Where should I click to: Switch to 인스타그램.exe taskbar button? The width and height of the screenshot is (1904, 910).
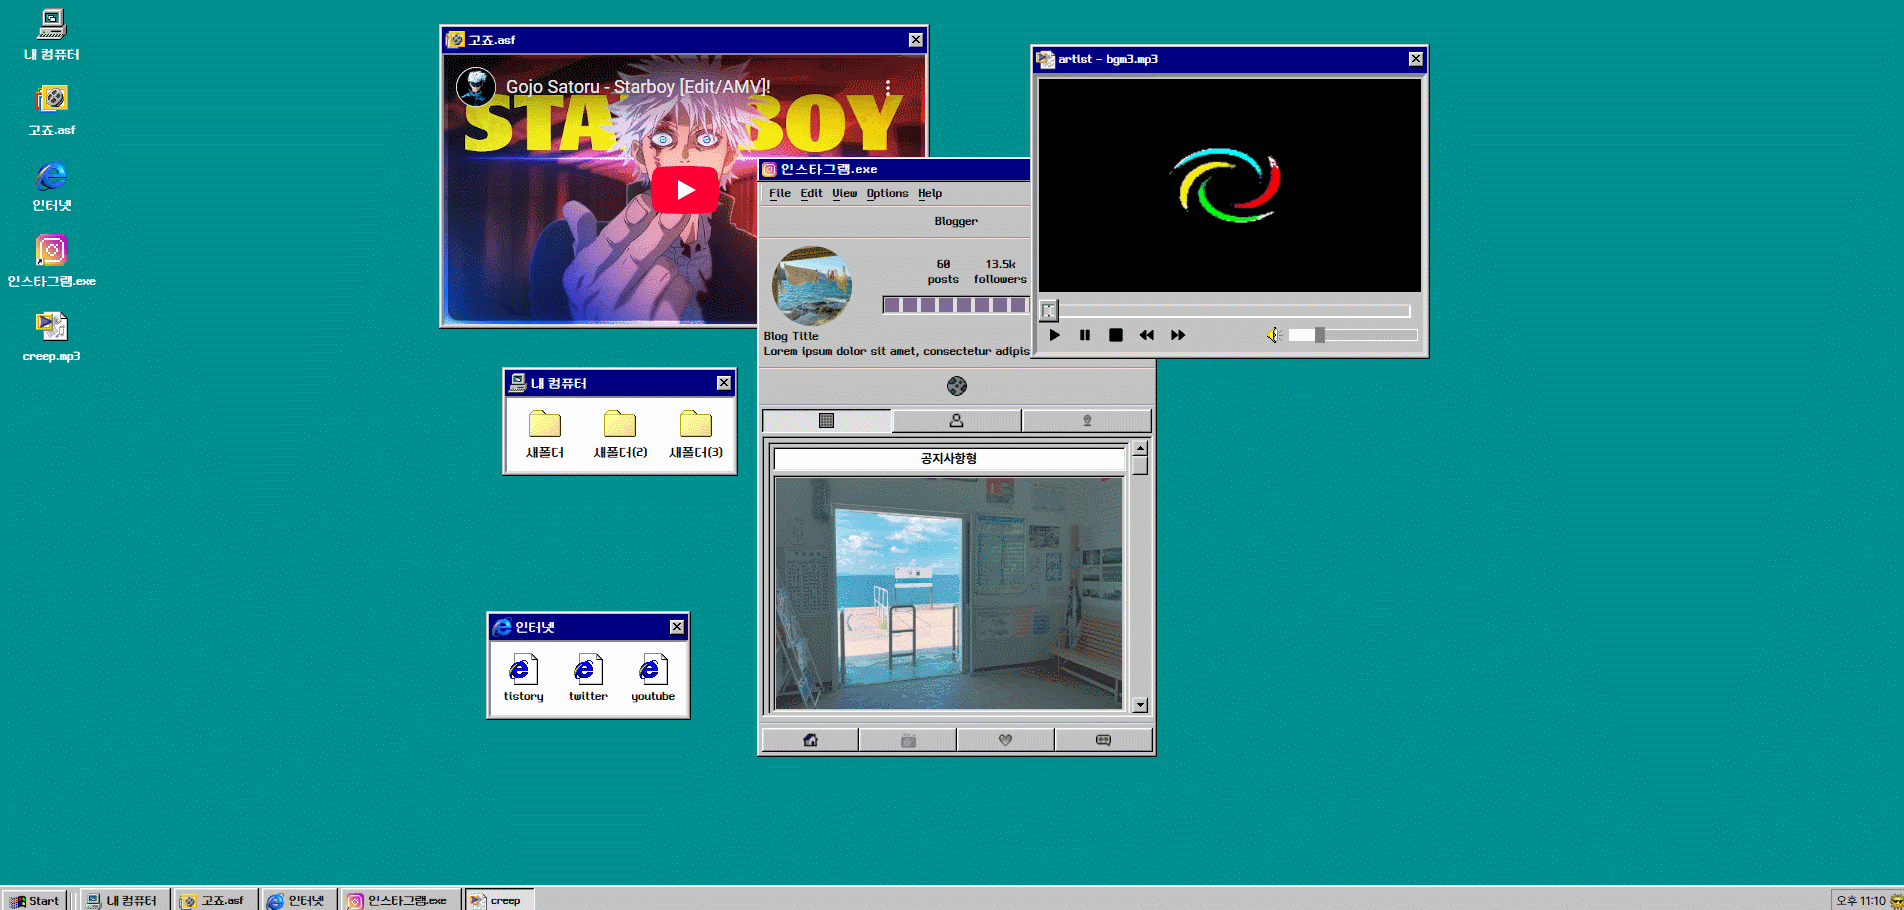tap(400, 900)
